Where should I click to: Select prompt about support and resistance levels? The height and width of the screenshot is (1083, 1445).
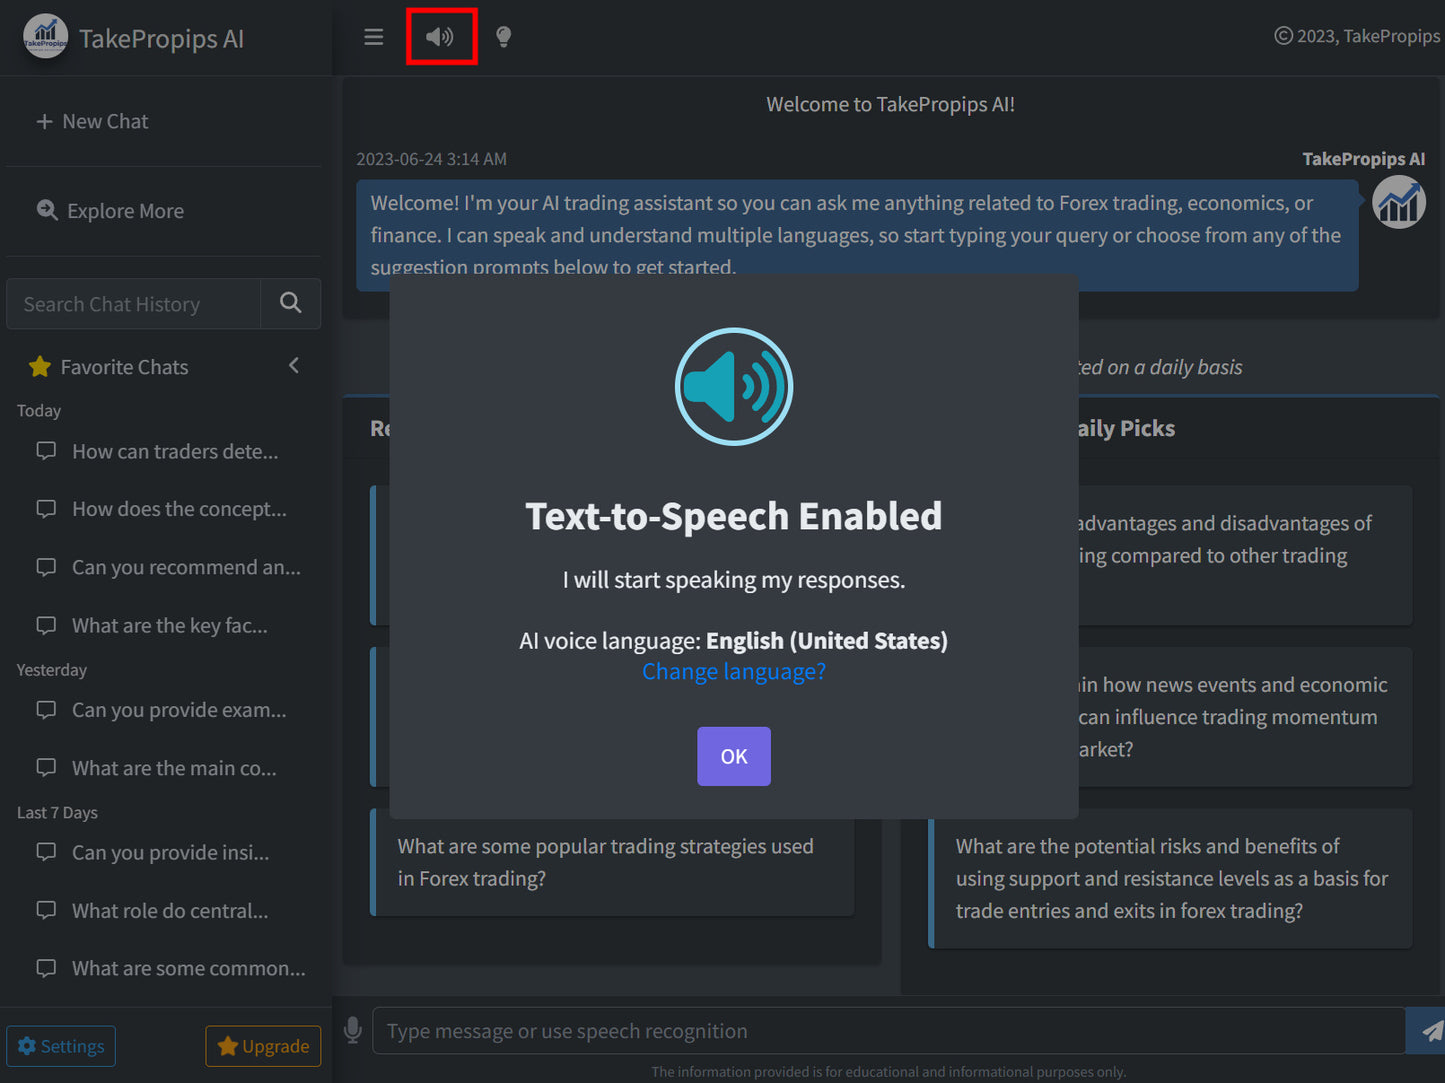pyautogui.click(x=1171, y=878)
